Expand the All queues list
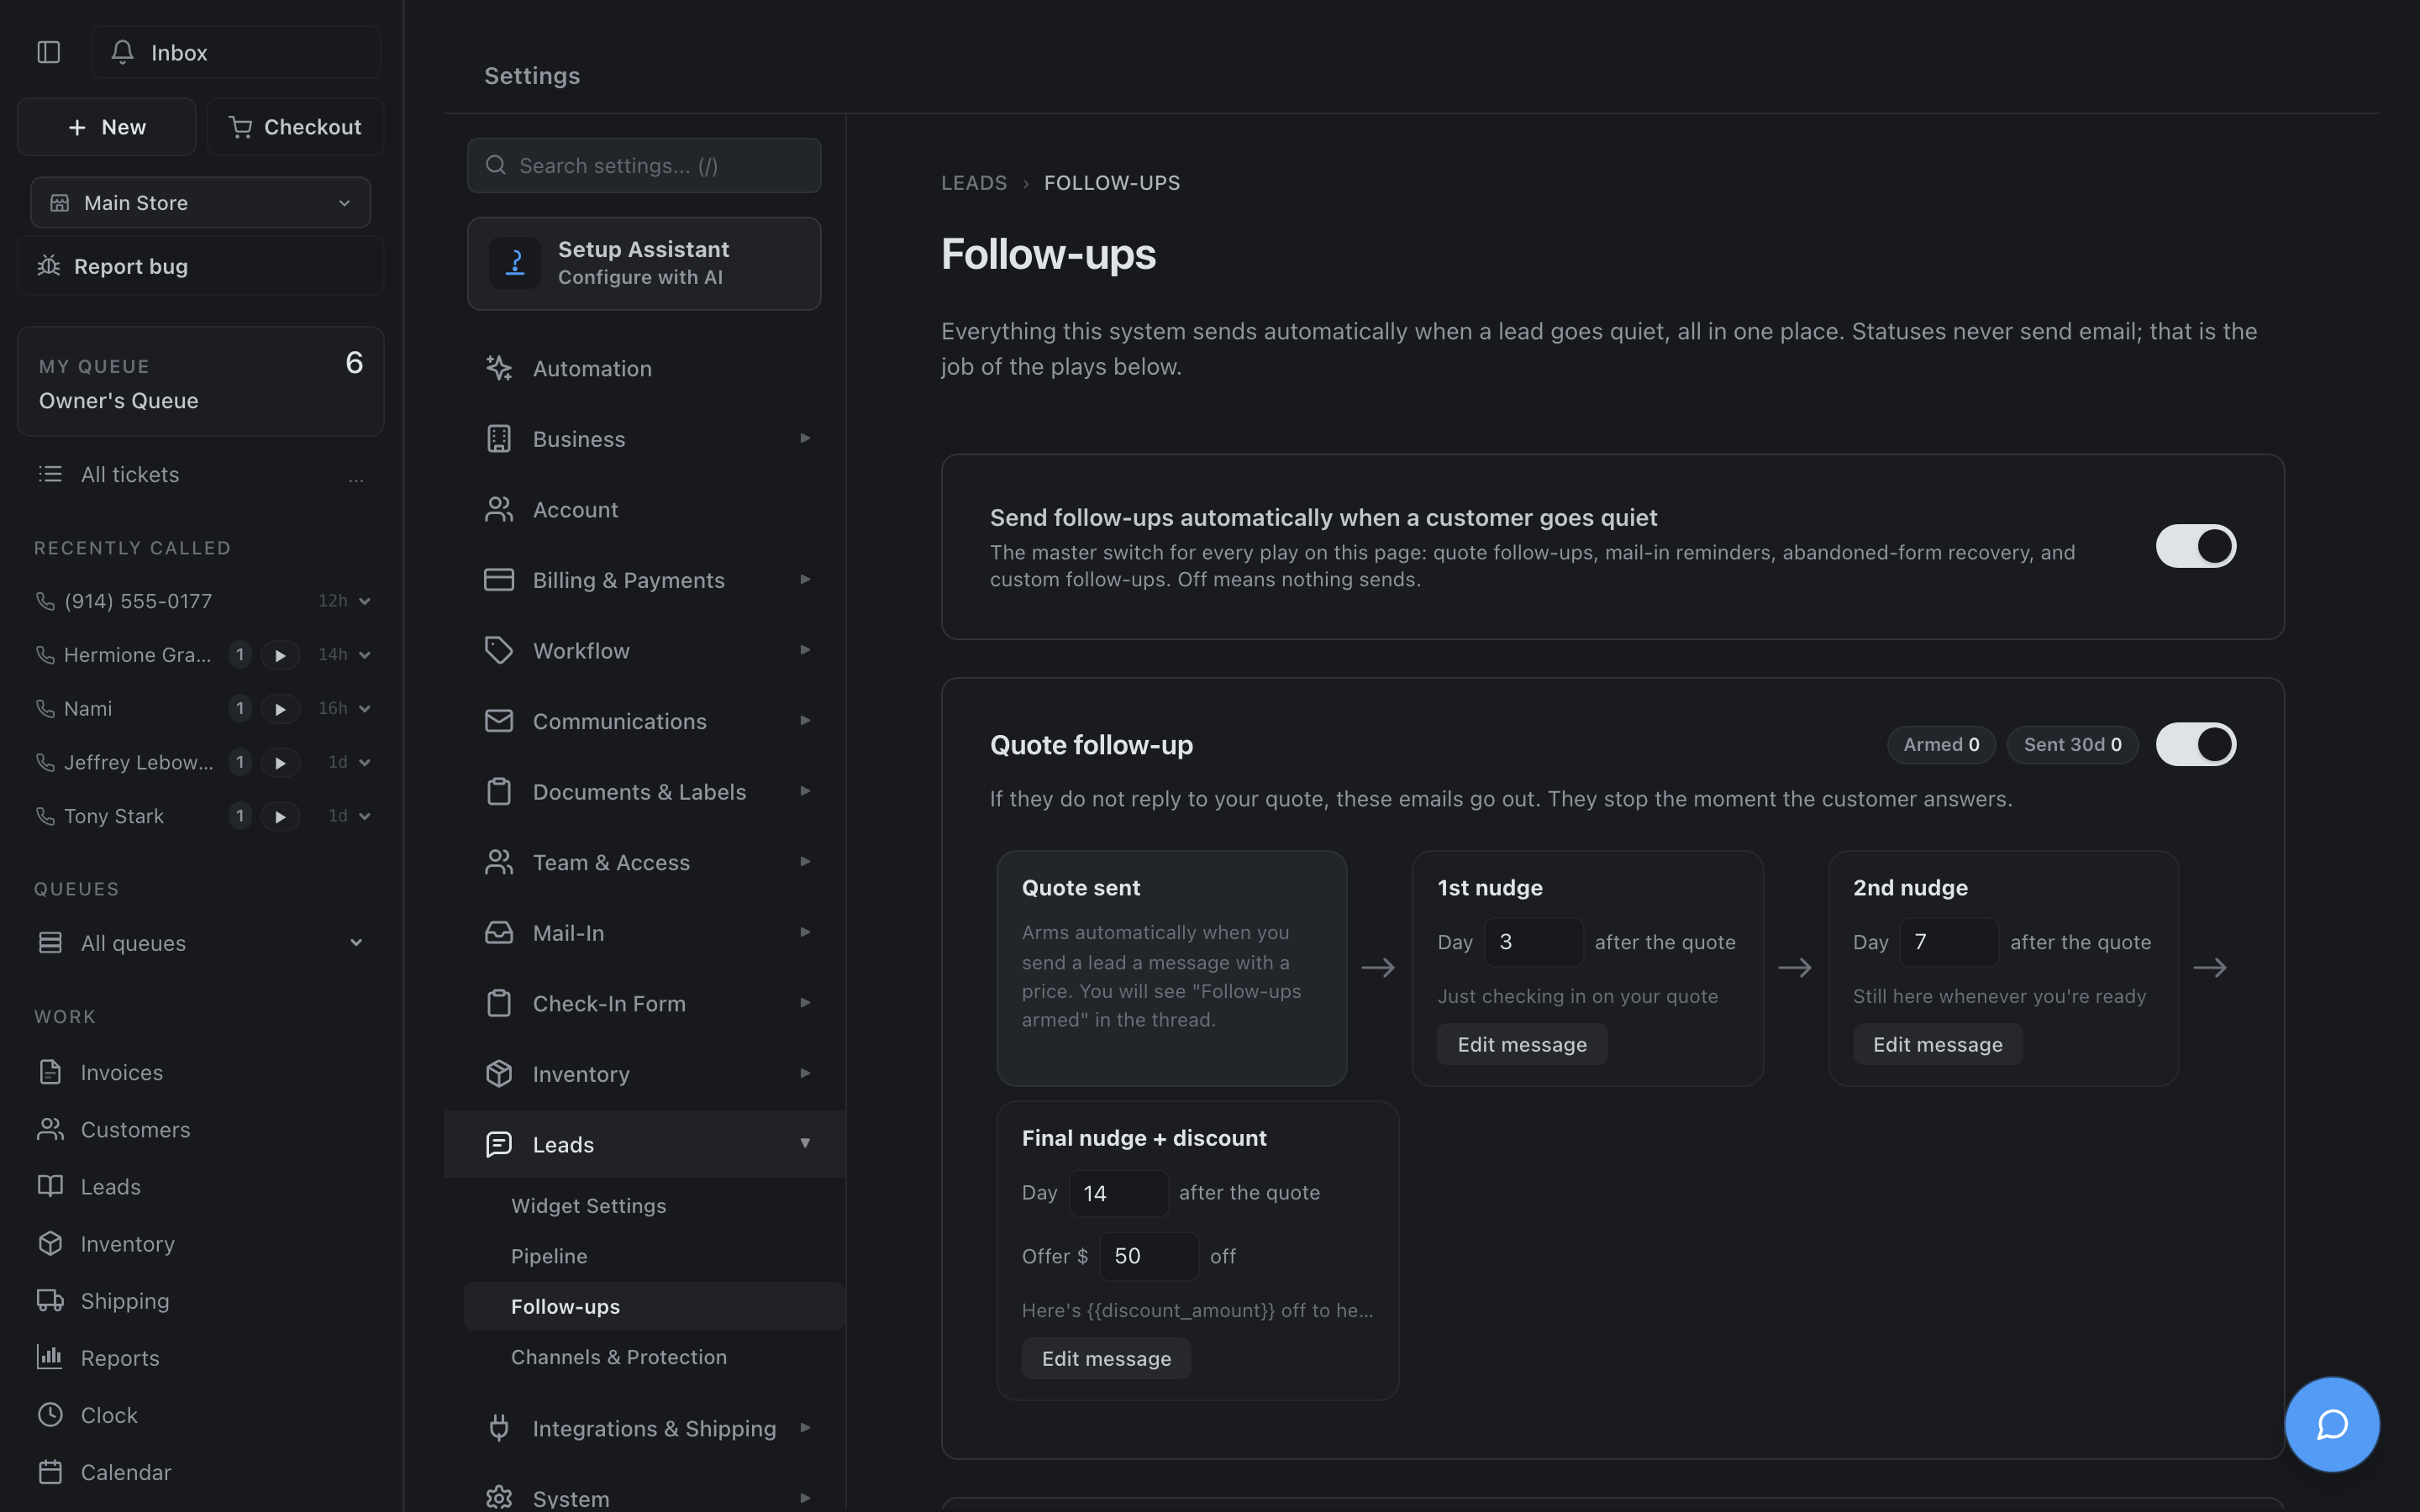This screenshot has height=1512, width=2420. tap(356, 943)
